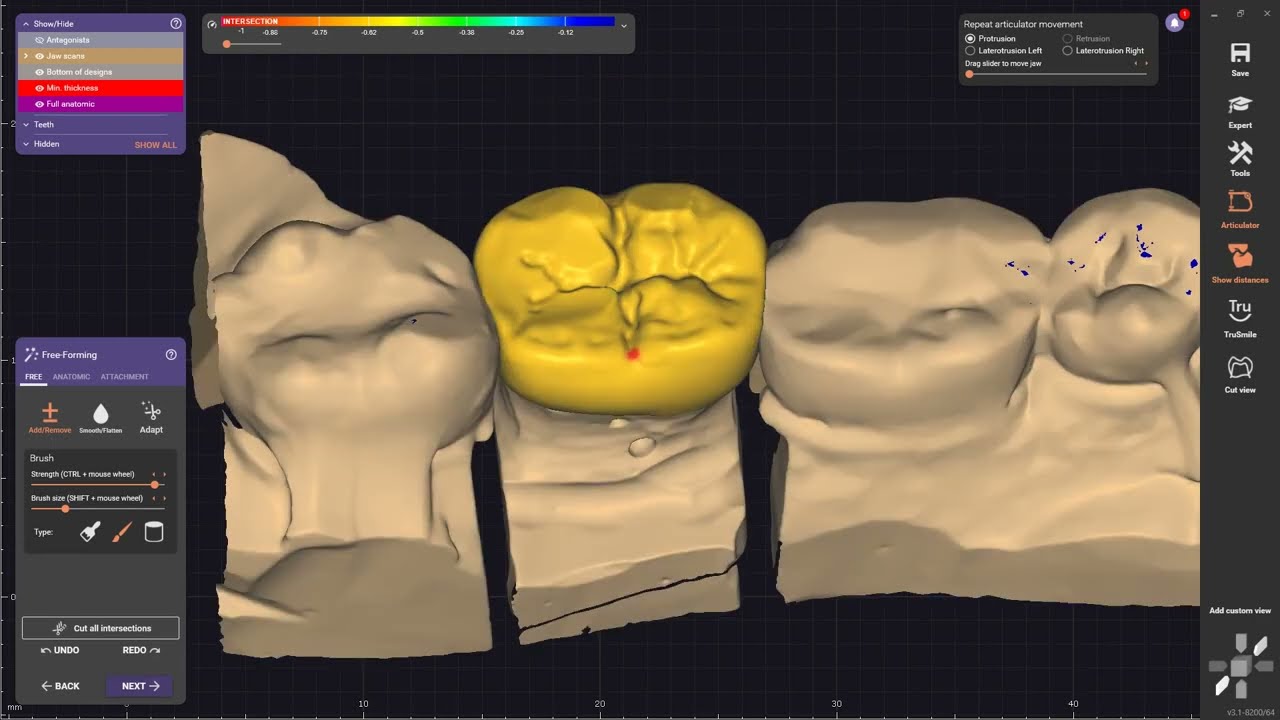Click UNDO

click(60, 650)
